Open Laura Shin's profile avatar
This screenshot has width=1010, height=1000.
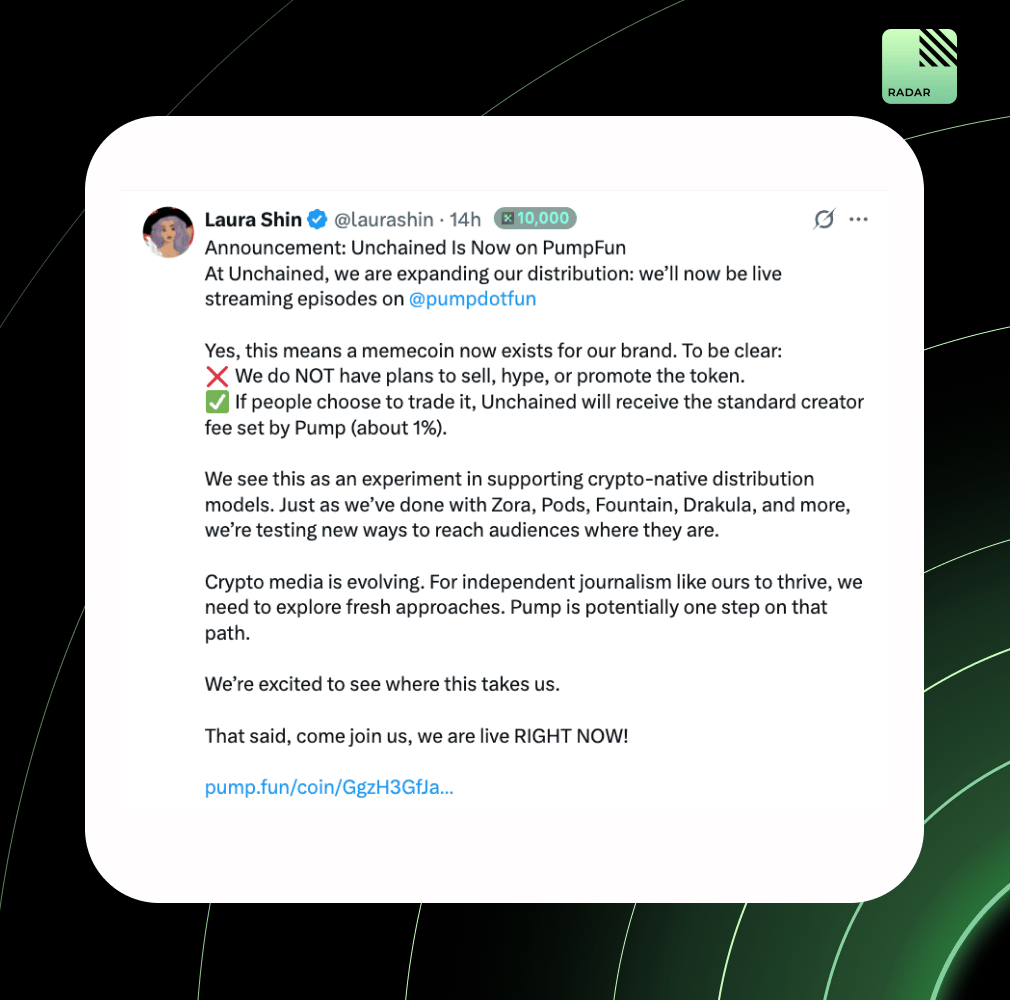click(168, 232)
